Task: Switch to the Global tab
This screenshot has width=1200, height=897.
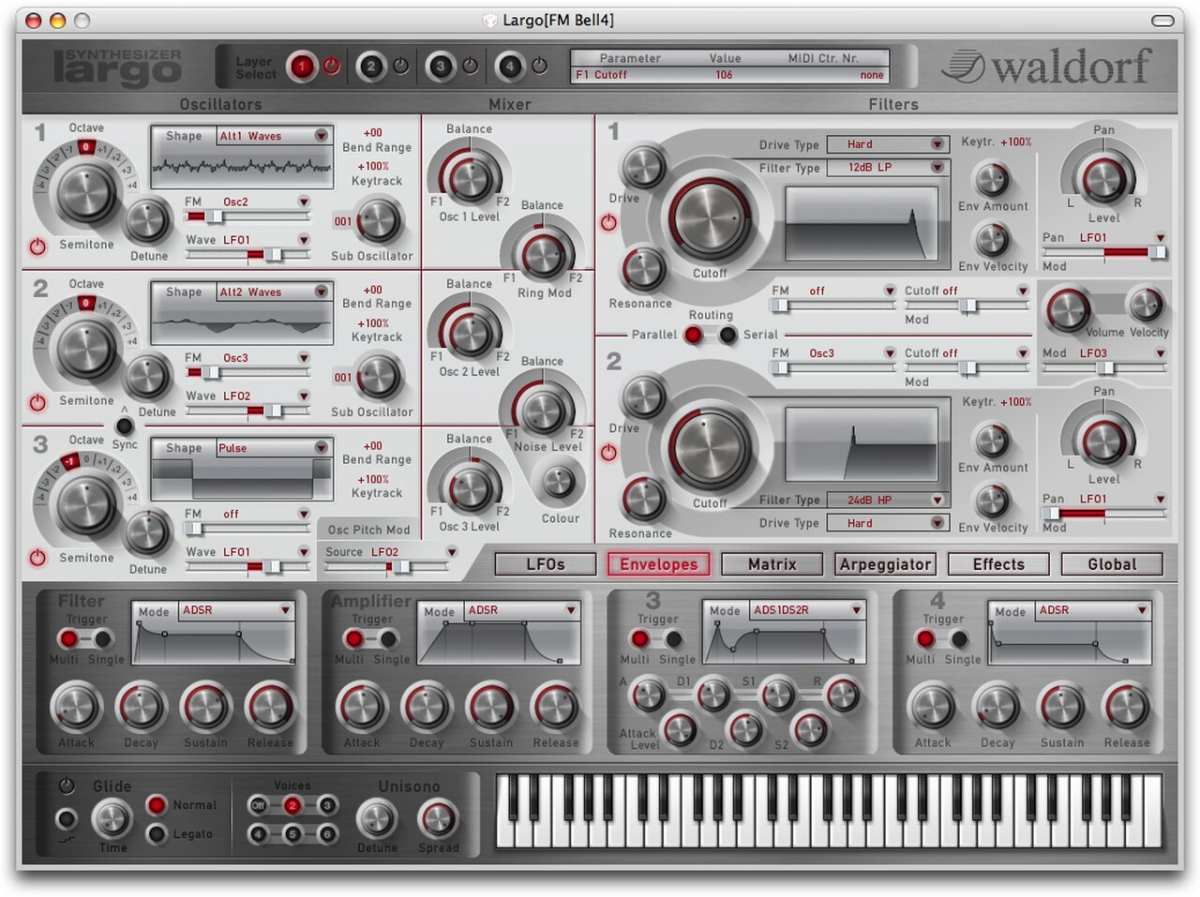Action: [x=1112, y=564]
